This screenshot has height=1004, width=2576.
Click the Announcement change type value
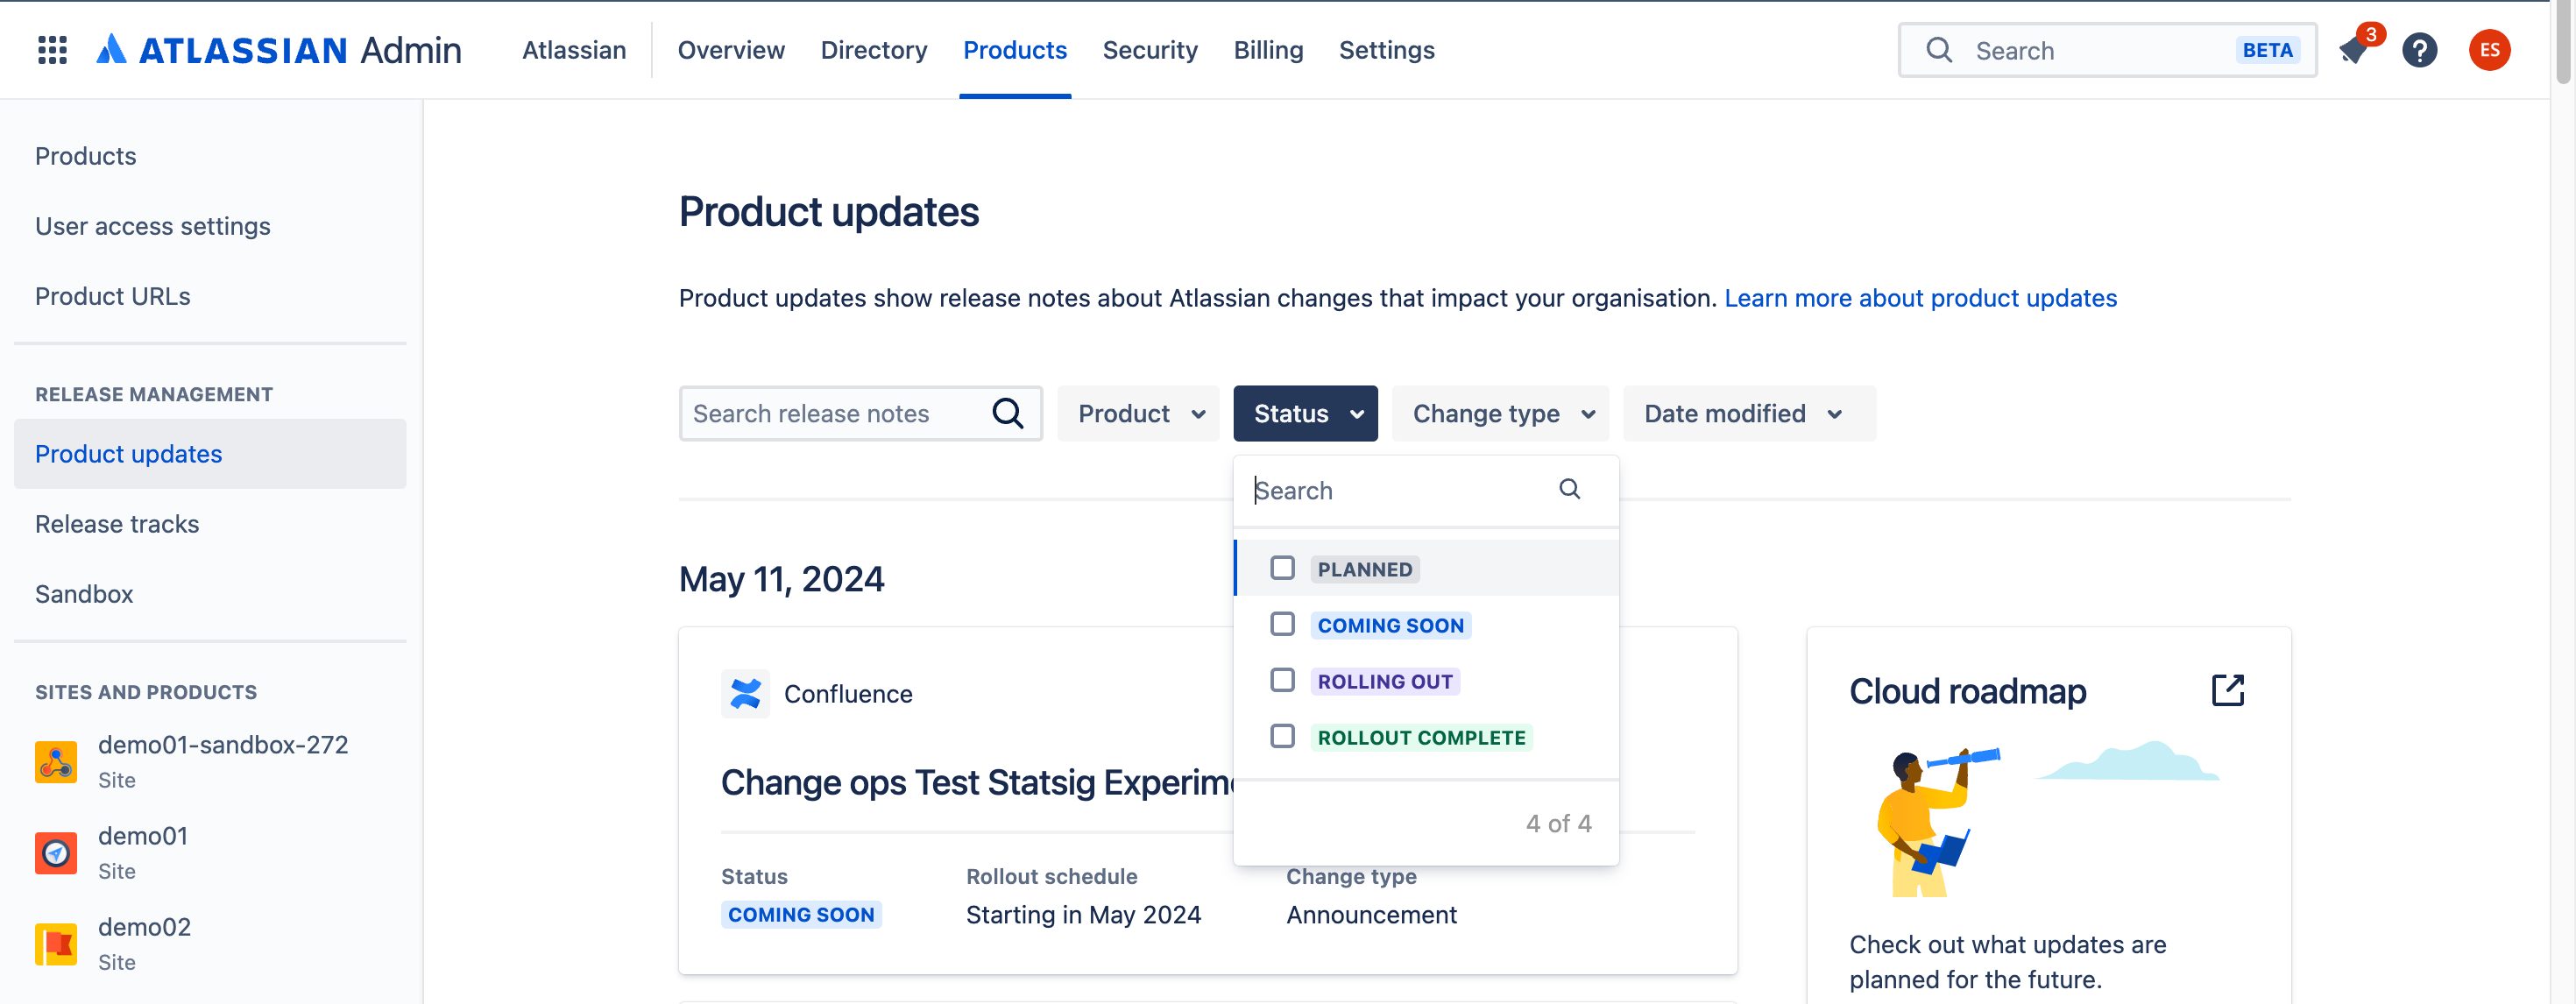pos(1371,914)
